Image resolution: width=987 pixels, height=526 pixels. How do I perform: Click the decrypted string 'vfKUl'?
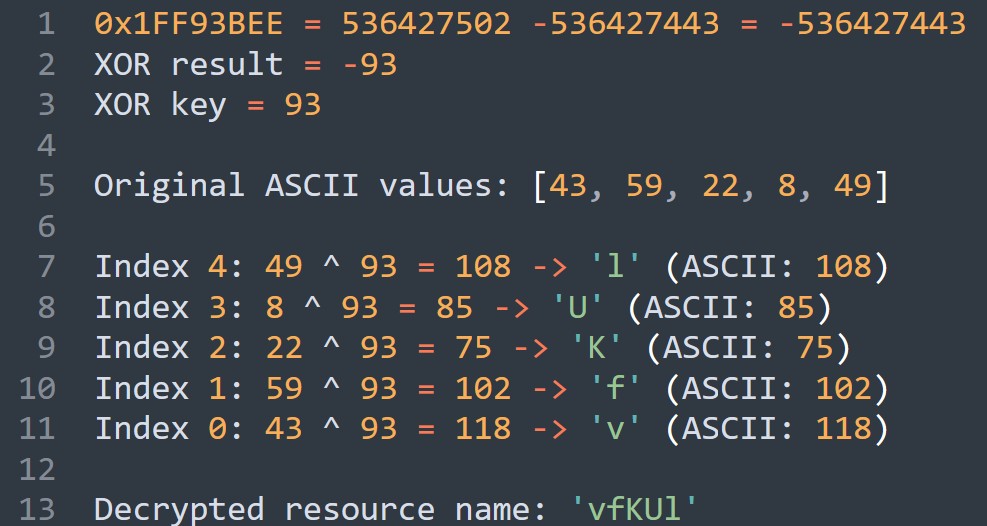(x=633, y=509)
